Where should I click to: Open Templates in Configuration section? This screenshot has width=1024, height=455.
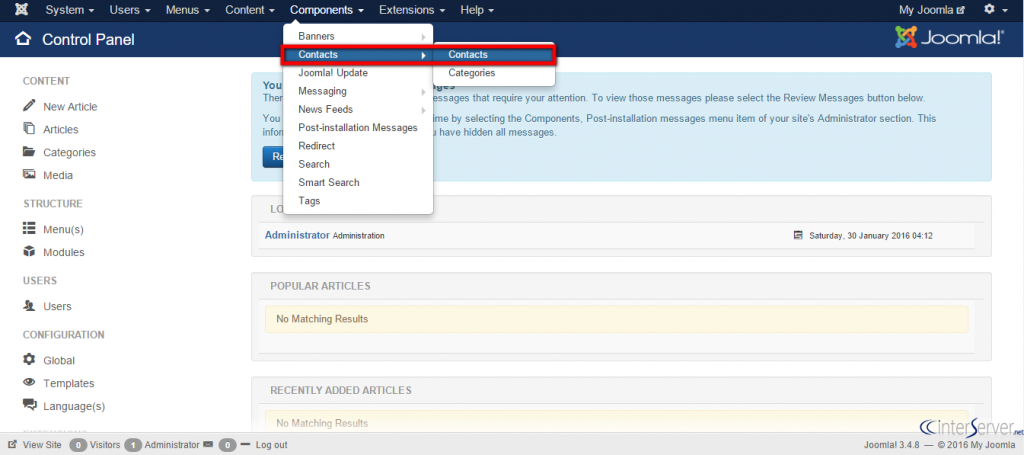69,383
